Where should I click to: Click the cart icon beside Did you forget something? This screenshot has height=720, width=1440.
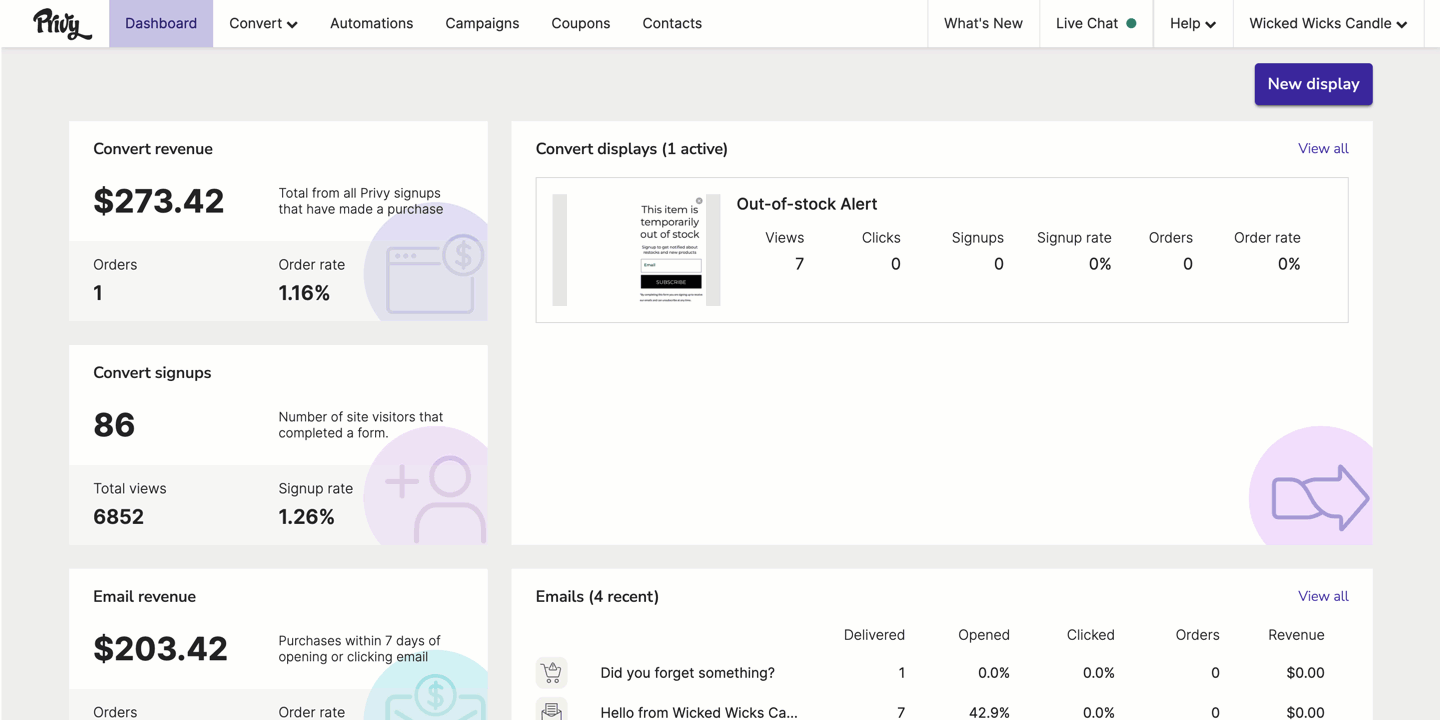[x=551, y=673]
